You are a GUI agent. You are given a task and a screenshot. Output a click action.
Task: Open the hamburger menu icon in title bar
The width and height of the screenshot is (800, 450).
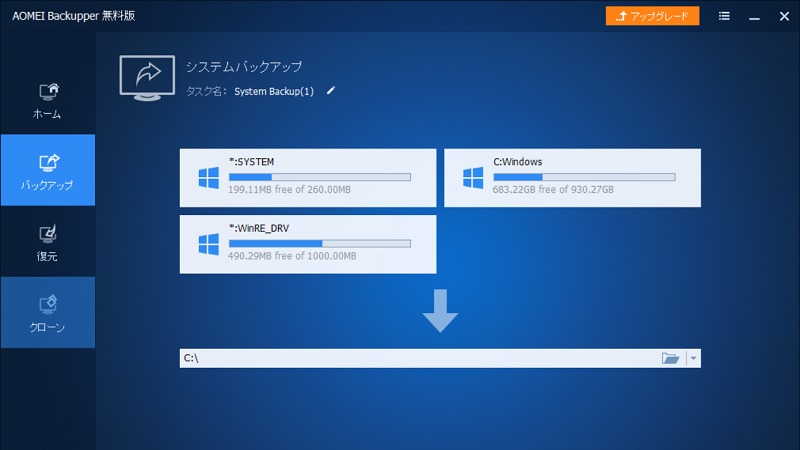724,16
